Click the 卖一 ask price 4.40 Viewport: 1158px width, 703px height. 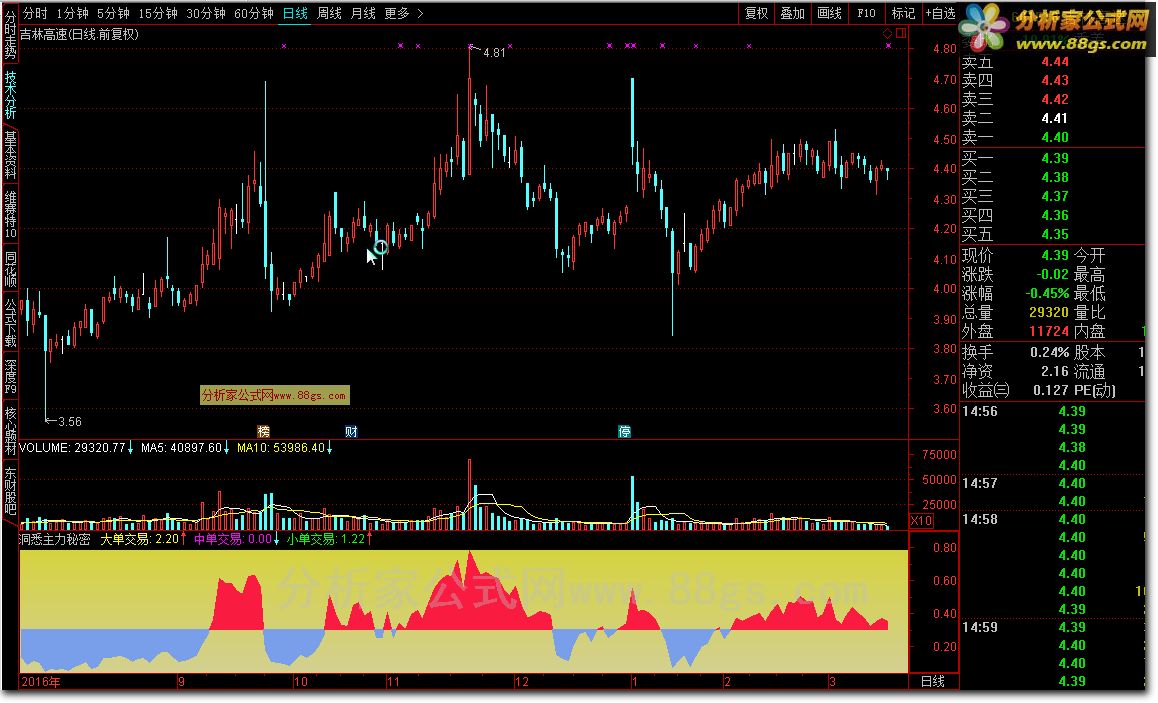(x=1055, y=137)
